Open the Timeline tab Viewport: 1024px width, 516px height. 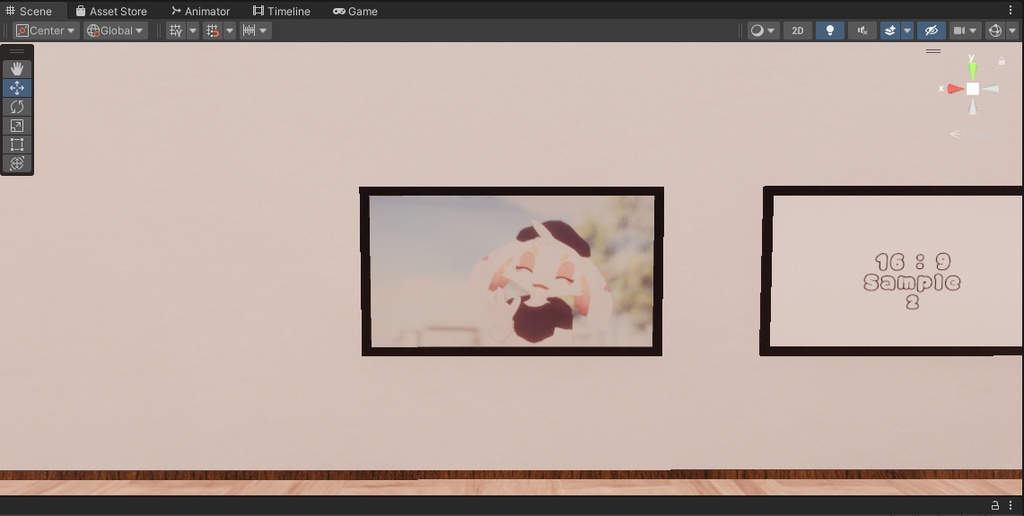pyautogui.click(x=281, y=11)
